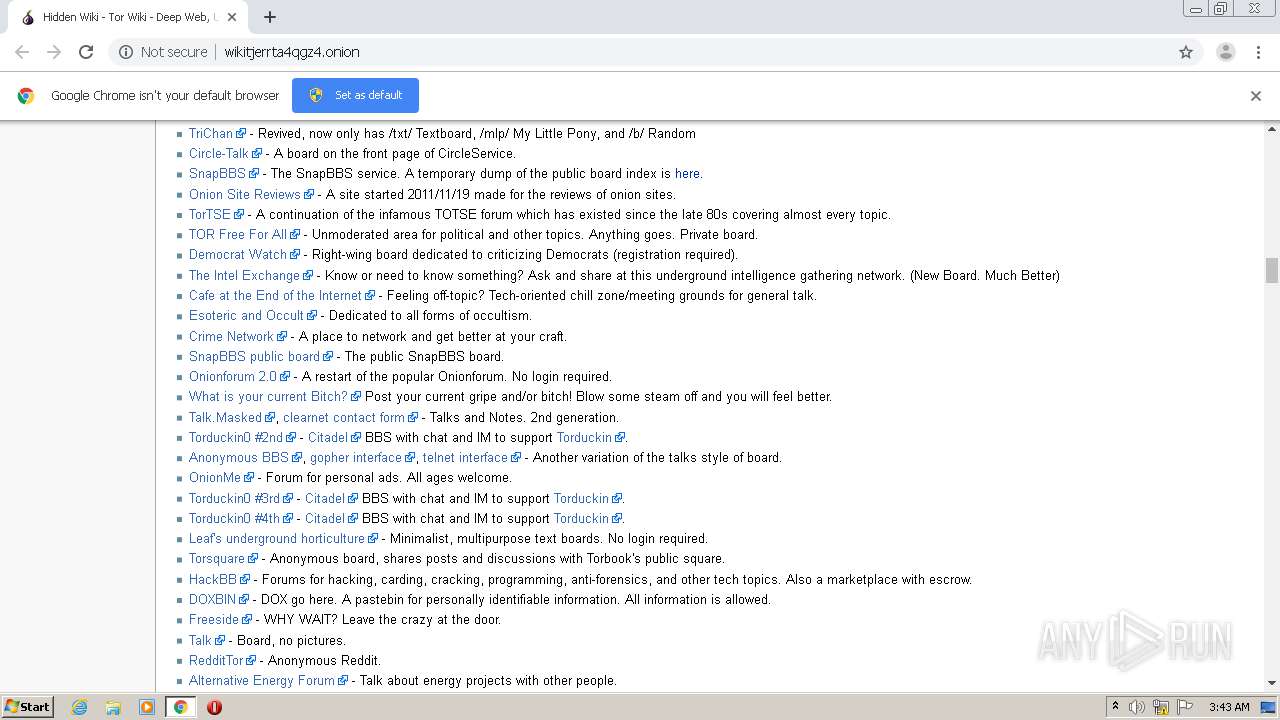
Task: Close the Hidden Wiki tab
Action: click(x=232, y=17)
